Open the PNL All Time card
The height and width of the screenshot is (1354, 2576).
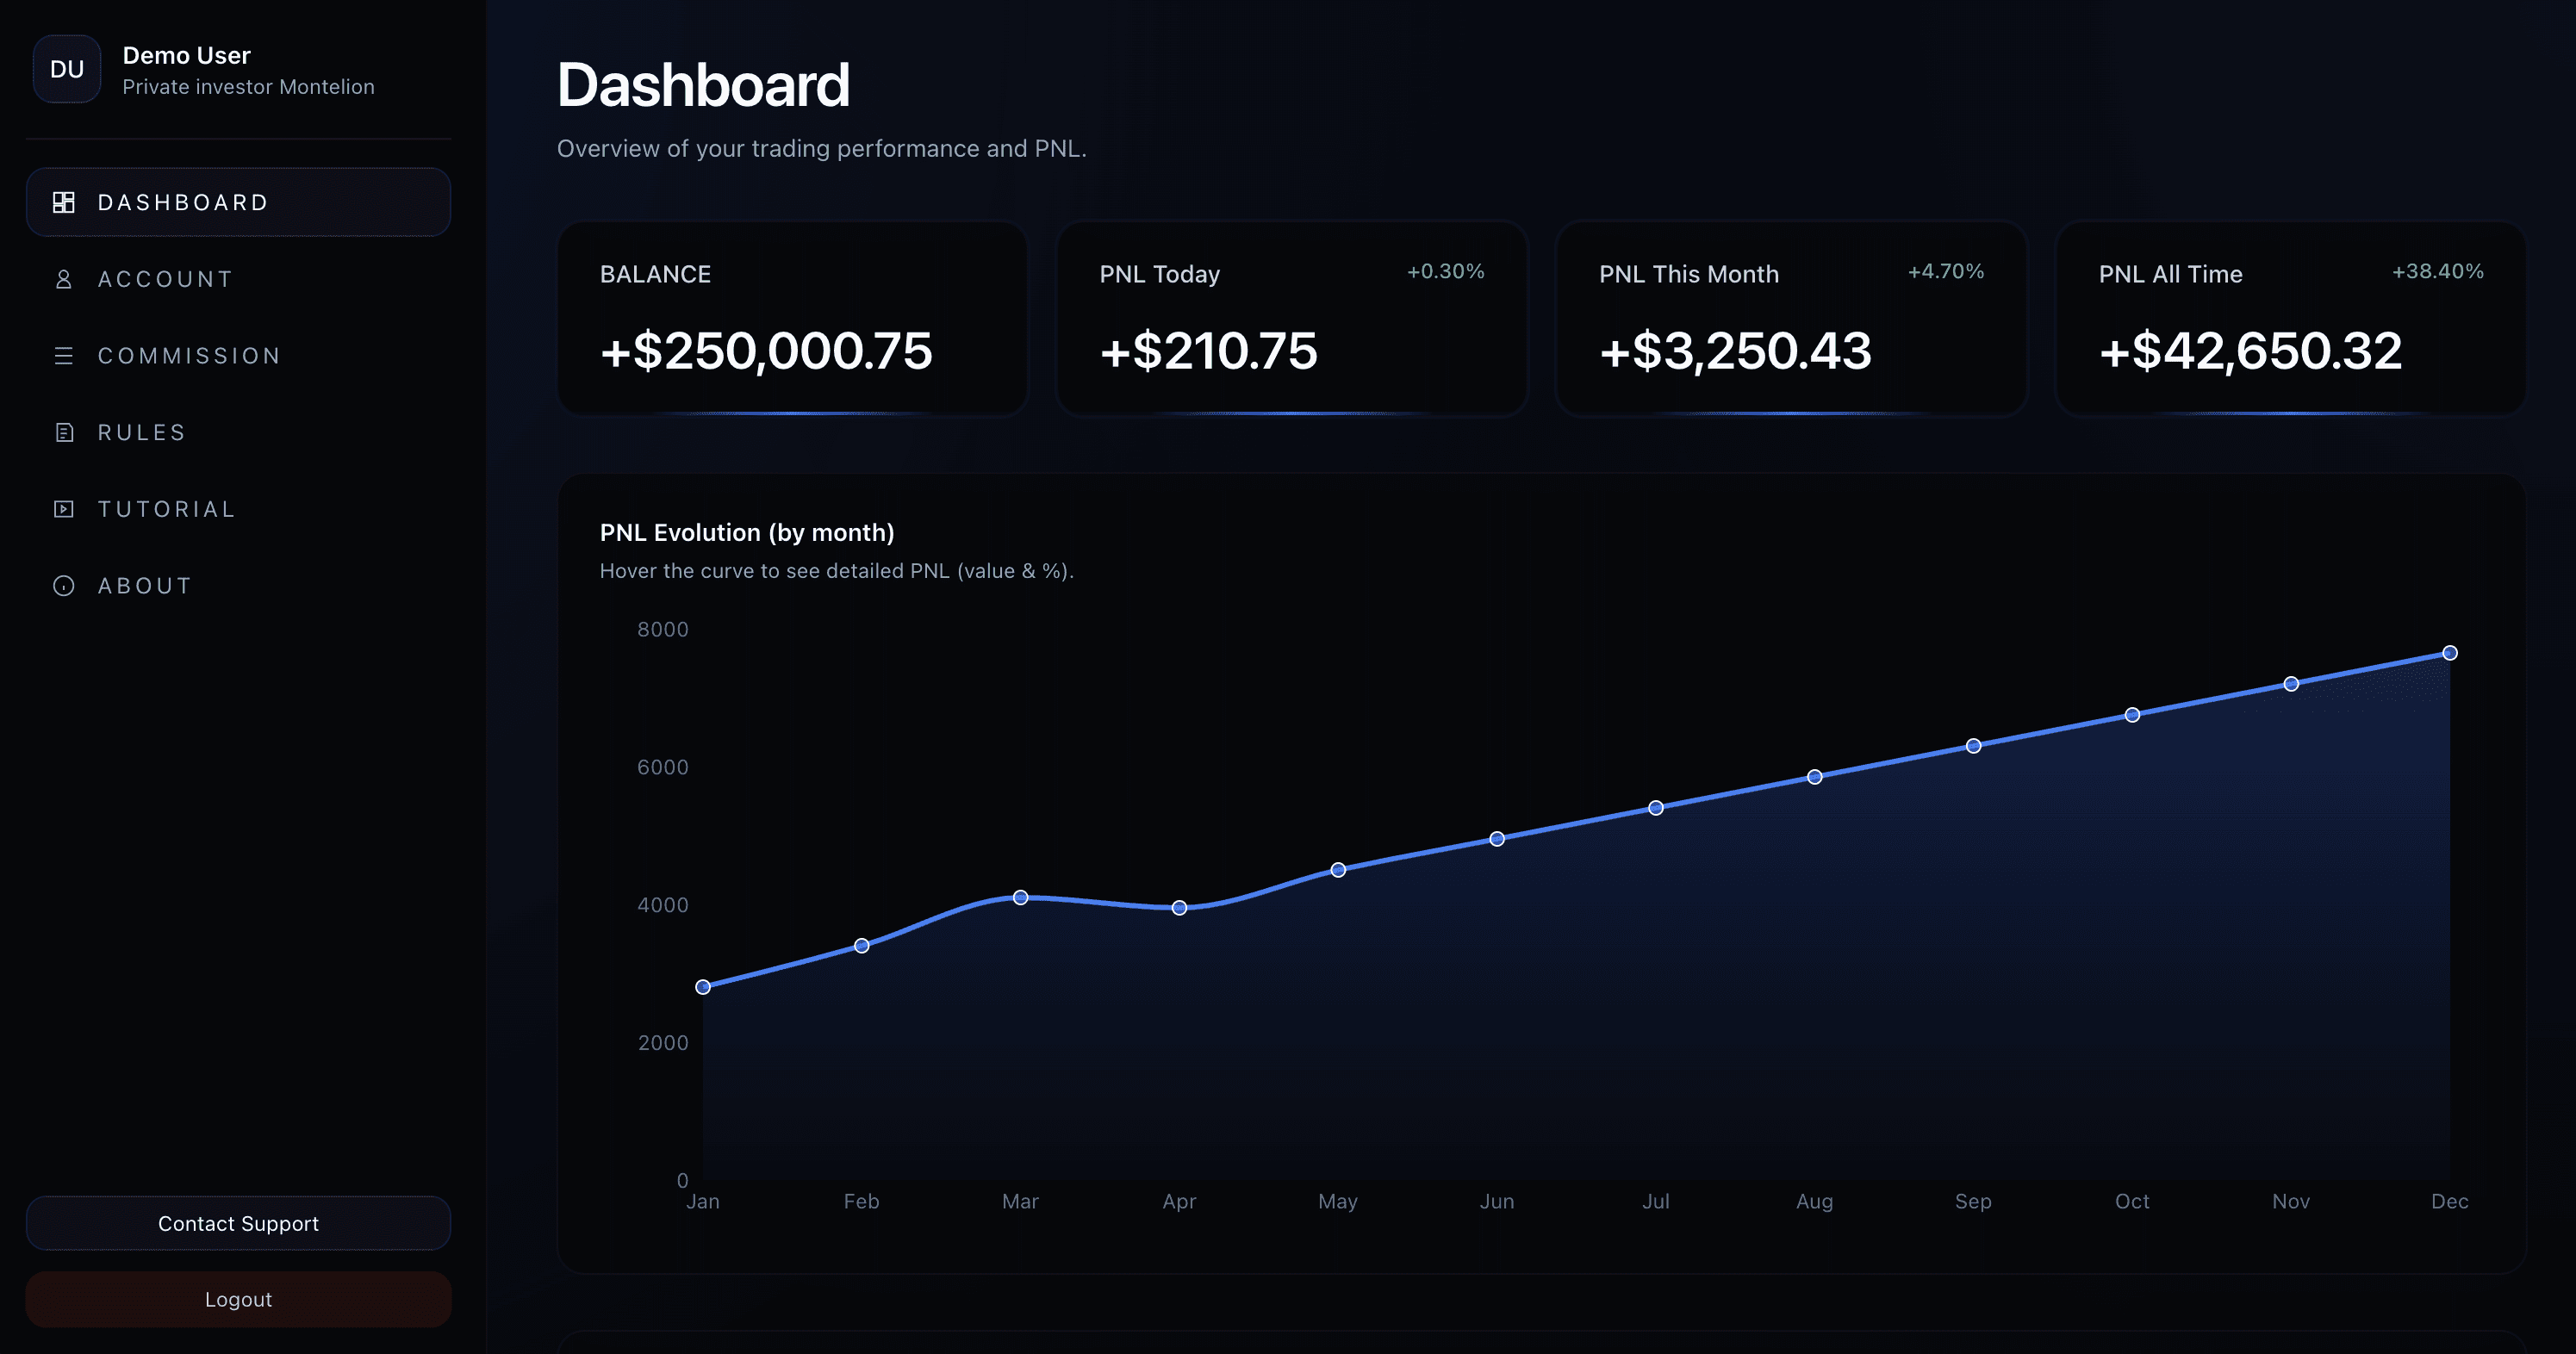click(2290, 317)
